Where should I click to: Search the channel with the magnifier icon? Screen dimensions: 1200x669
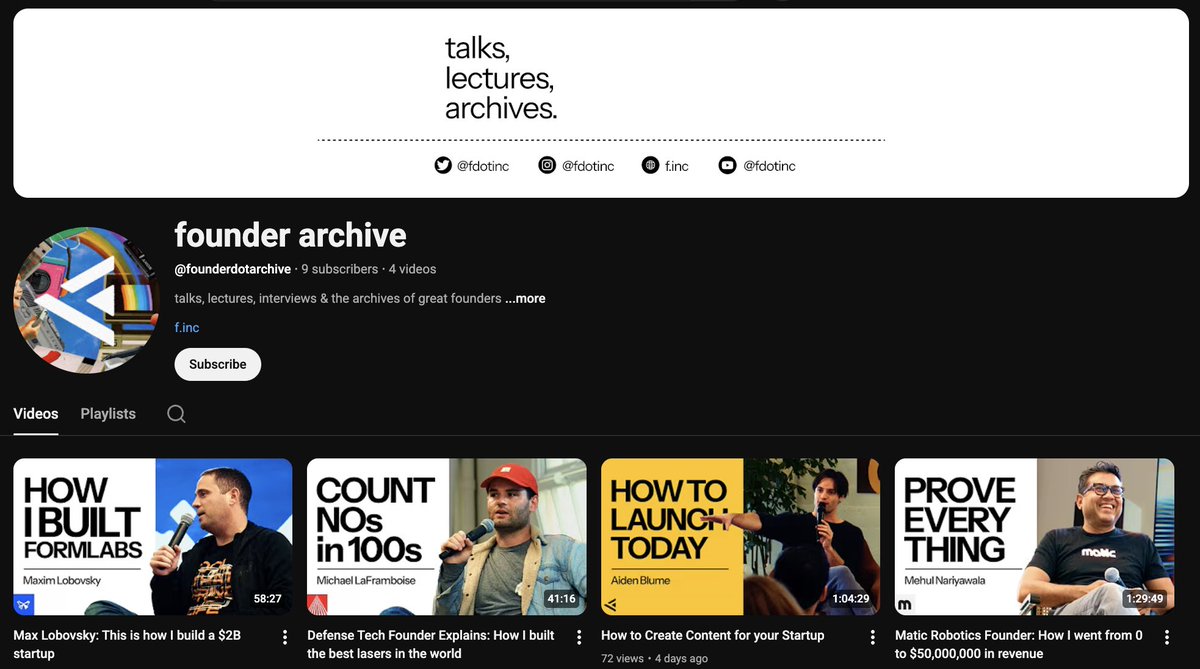(x=176, y=414)
